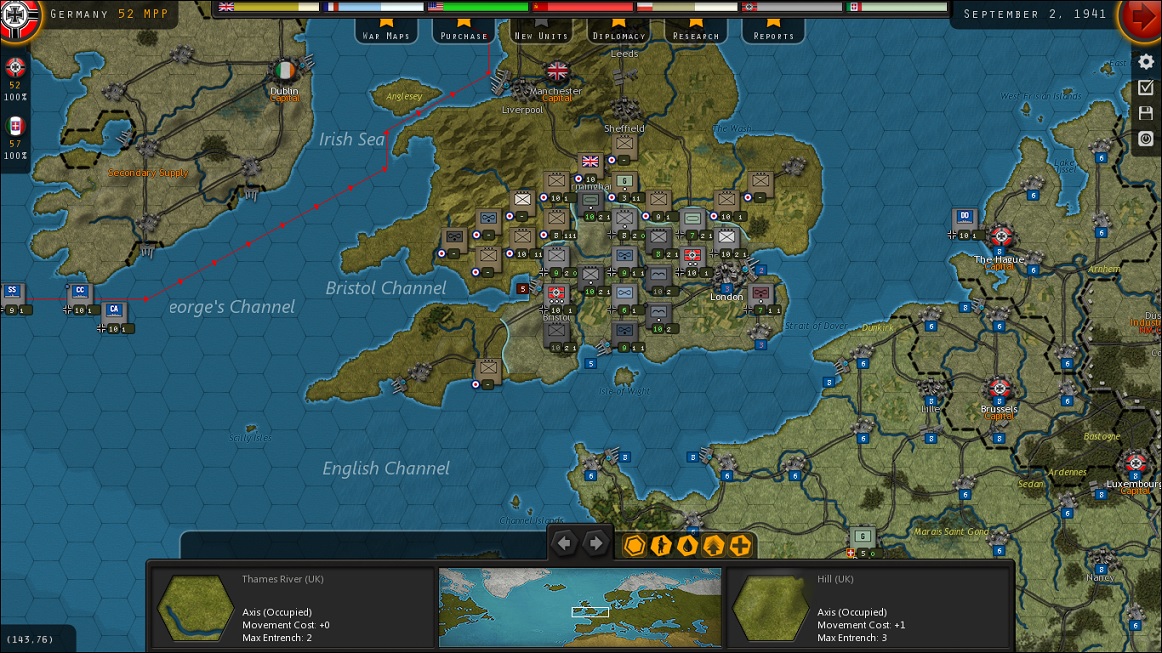This screenshot has width=1162, height=653.
Task: Click the Anglesey island label
Action: coord(404,96)
